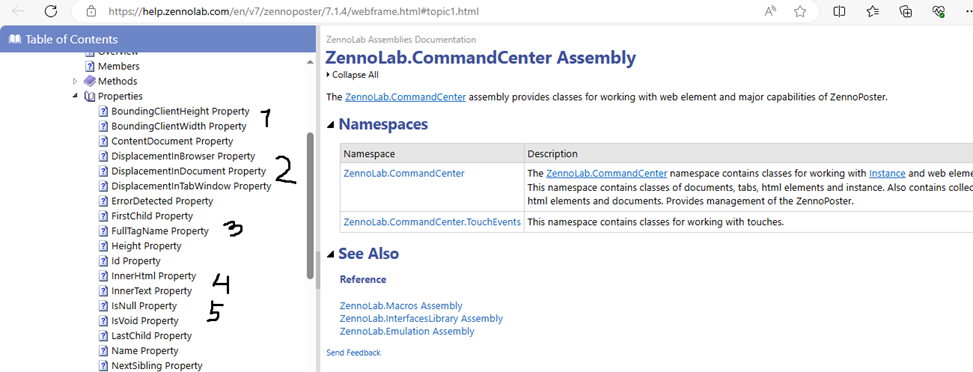Open the split screen icon
973x372 pixels.
point(839,11)
